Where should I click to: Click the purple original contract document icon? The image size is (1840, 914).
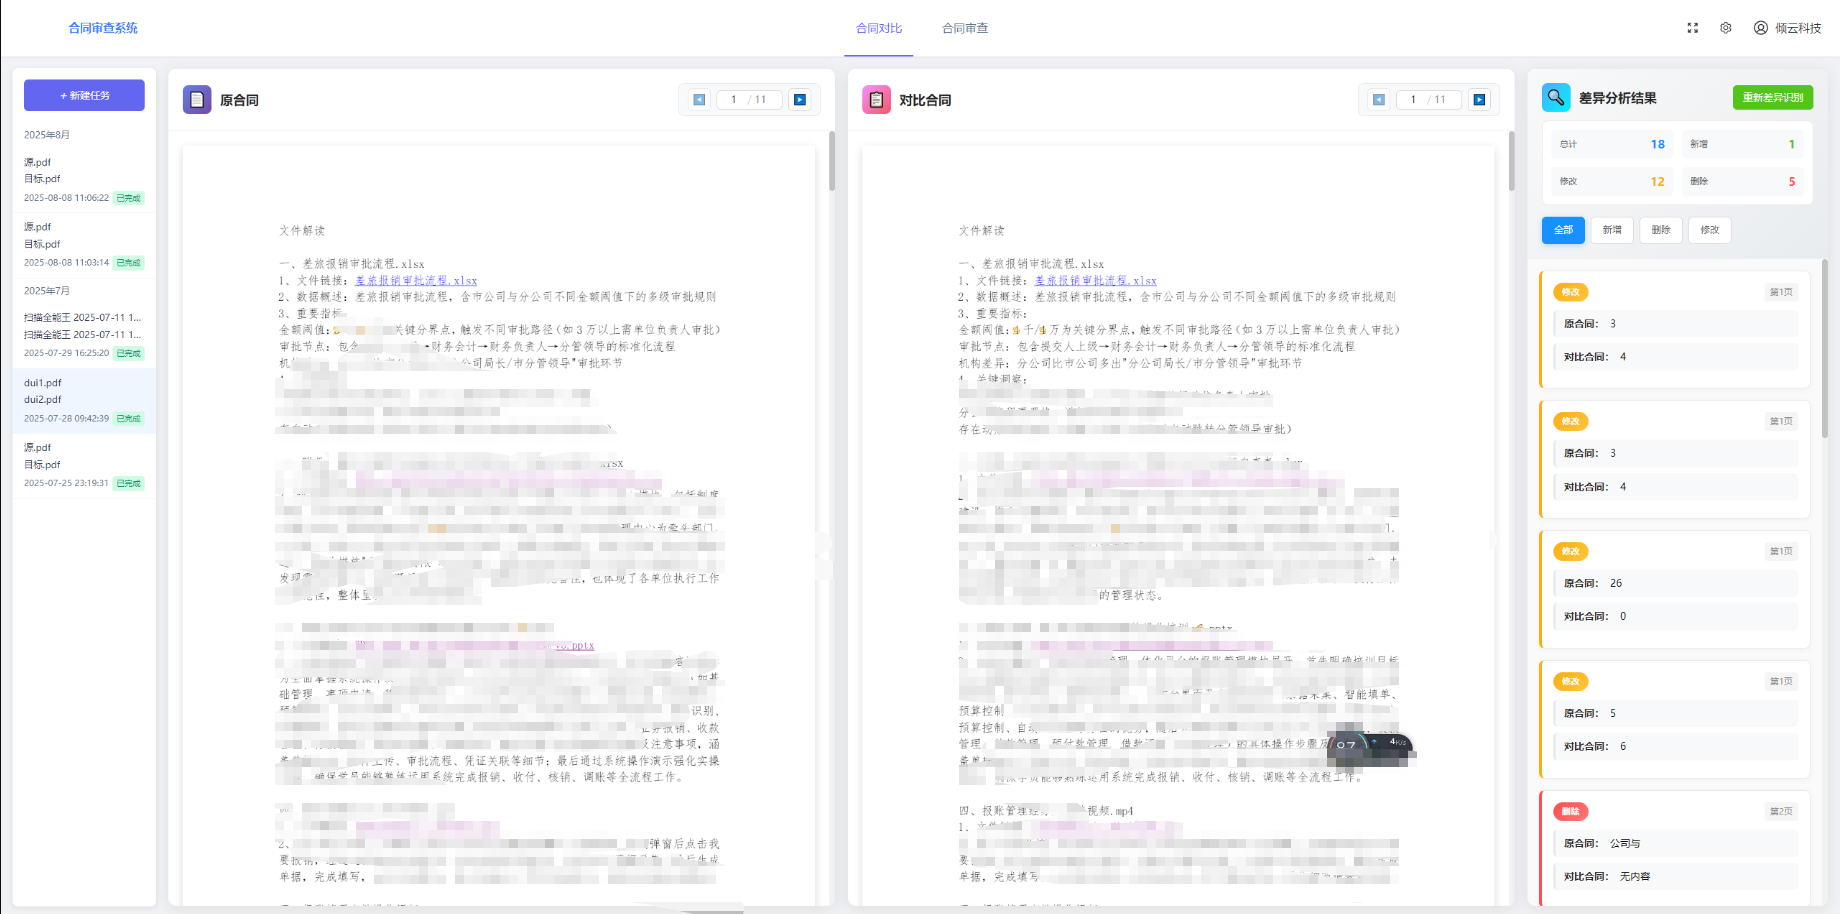tap(197, 100)
